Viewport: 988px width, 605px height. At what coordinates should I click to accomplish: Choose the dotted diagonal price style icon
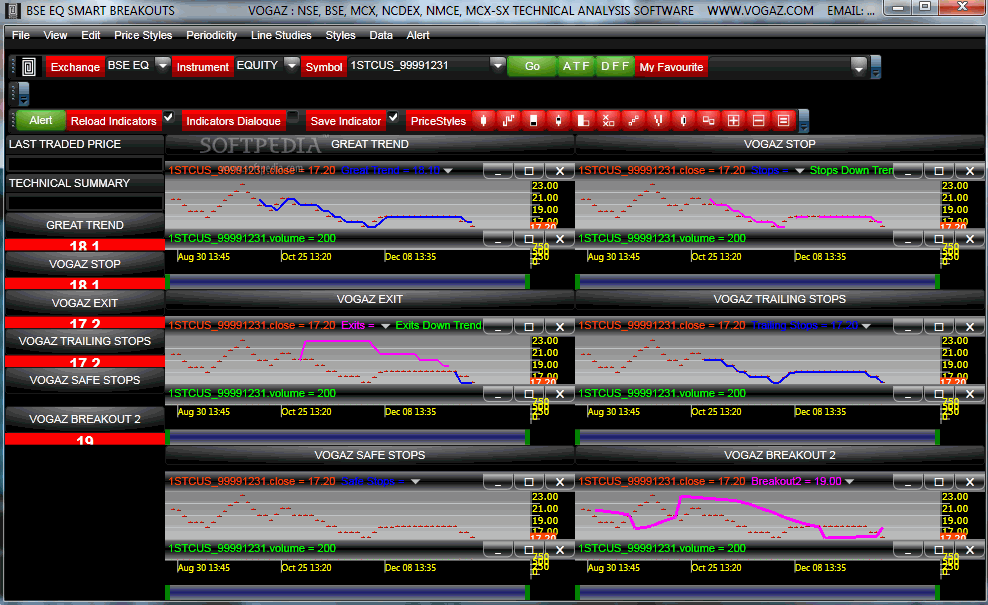tap(633, 120)
